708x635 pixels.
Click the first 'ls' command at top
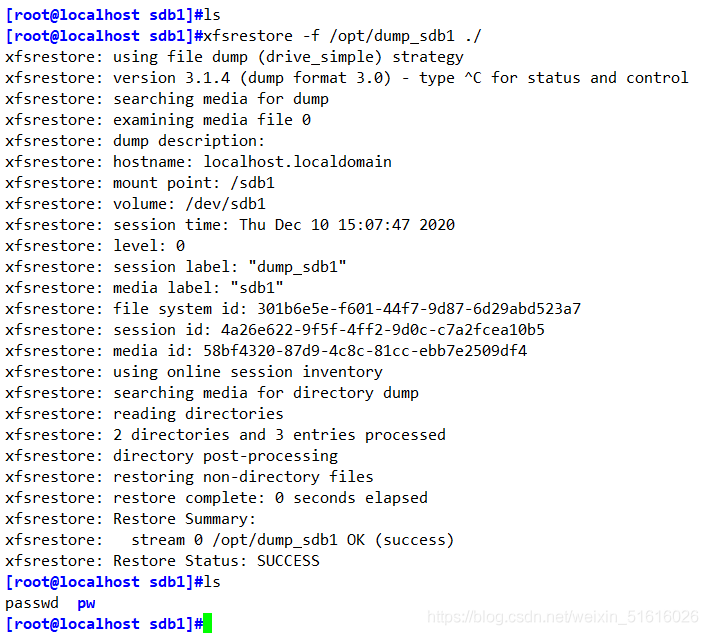(212, 15)
